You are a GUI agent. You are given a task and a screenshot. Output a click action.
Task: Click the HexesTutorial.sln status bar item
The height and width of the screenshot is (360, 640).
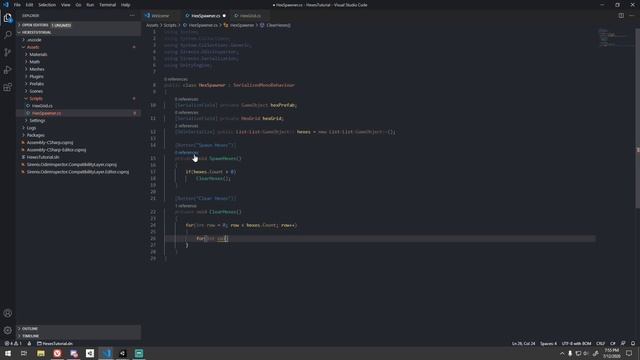(x=55, y=344)
